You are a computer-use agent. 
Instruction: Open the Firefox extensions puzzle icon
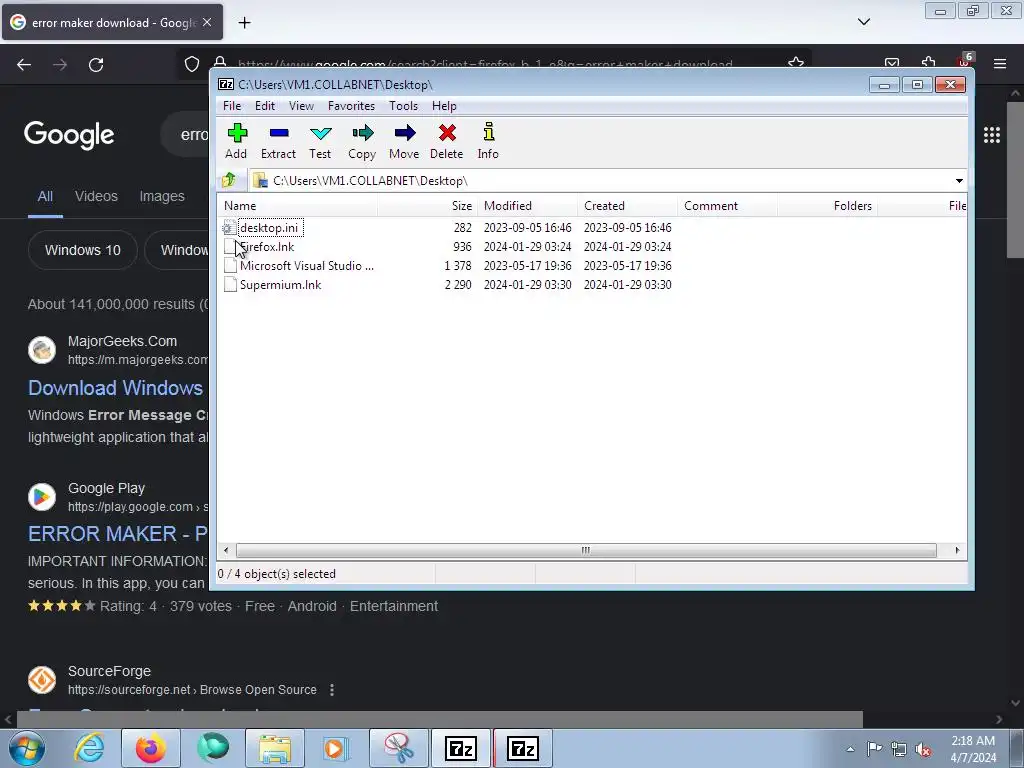click(928, 63)
